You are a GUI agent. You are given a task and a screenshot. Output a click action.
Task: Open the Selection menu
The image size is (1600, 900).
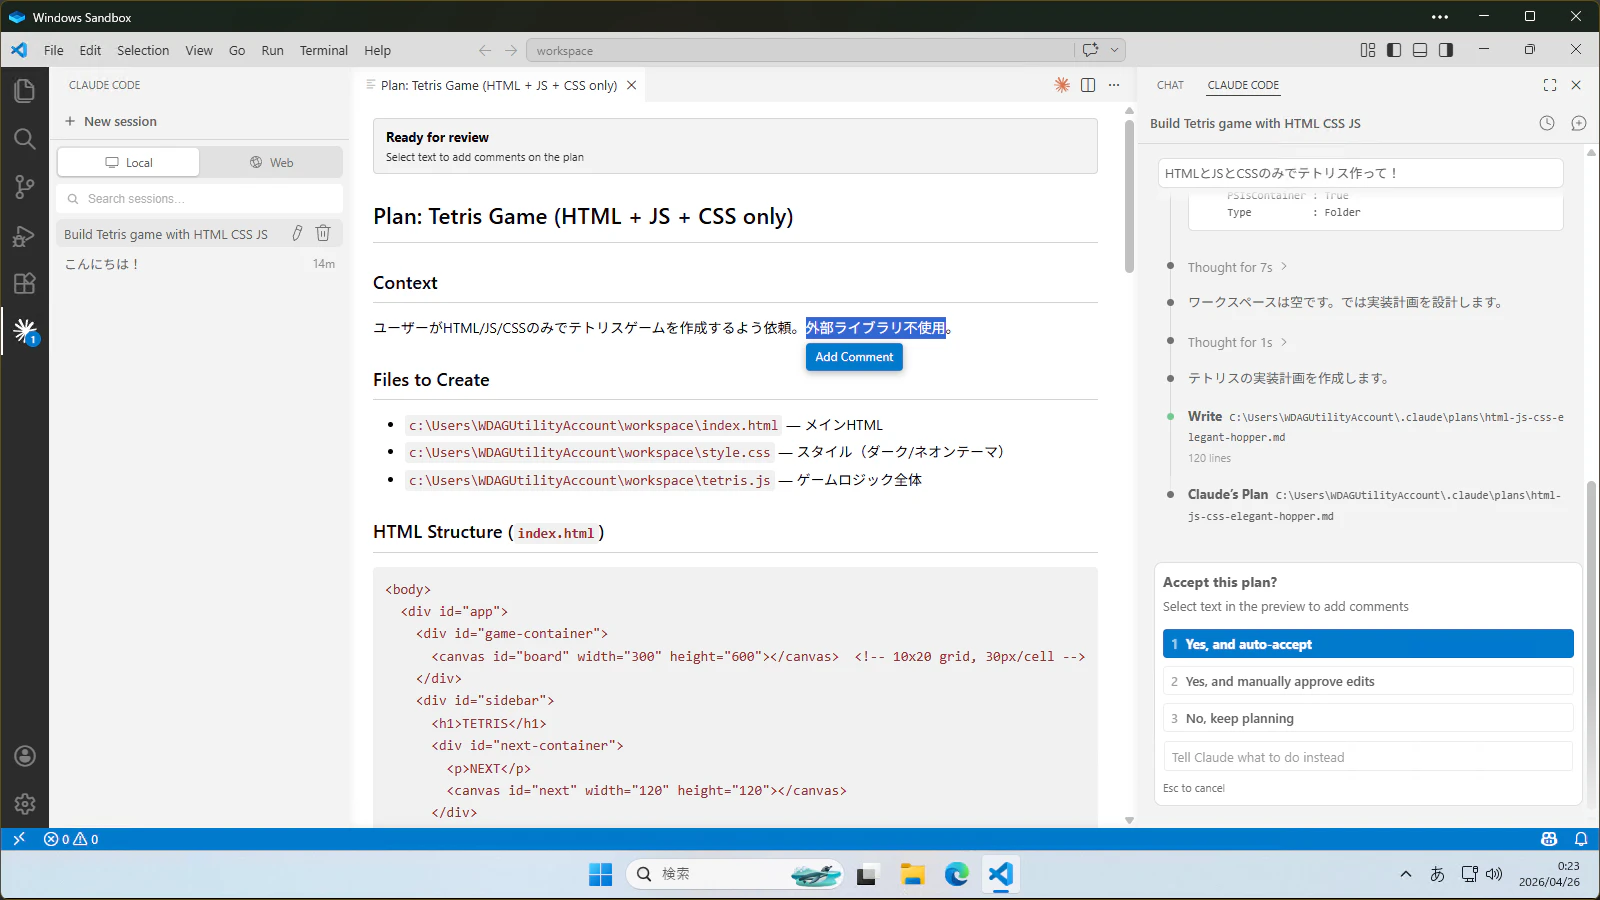pos(143,50)
